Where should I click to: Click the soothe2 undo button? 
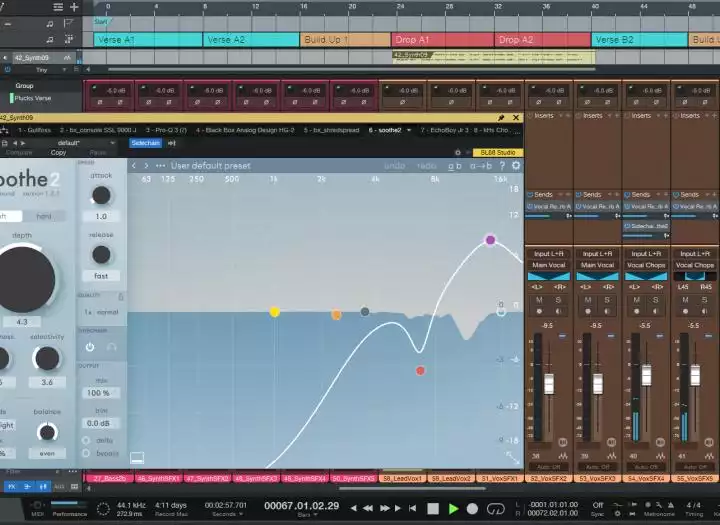click(x=394, y=166)
